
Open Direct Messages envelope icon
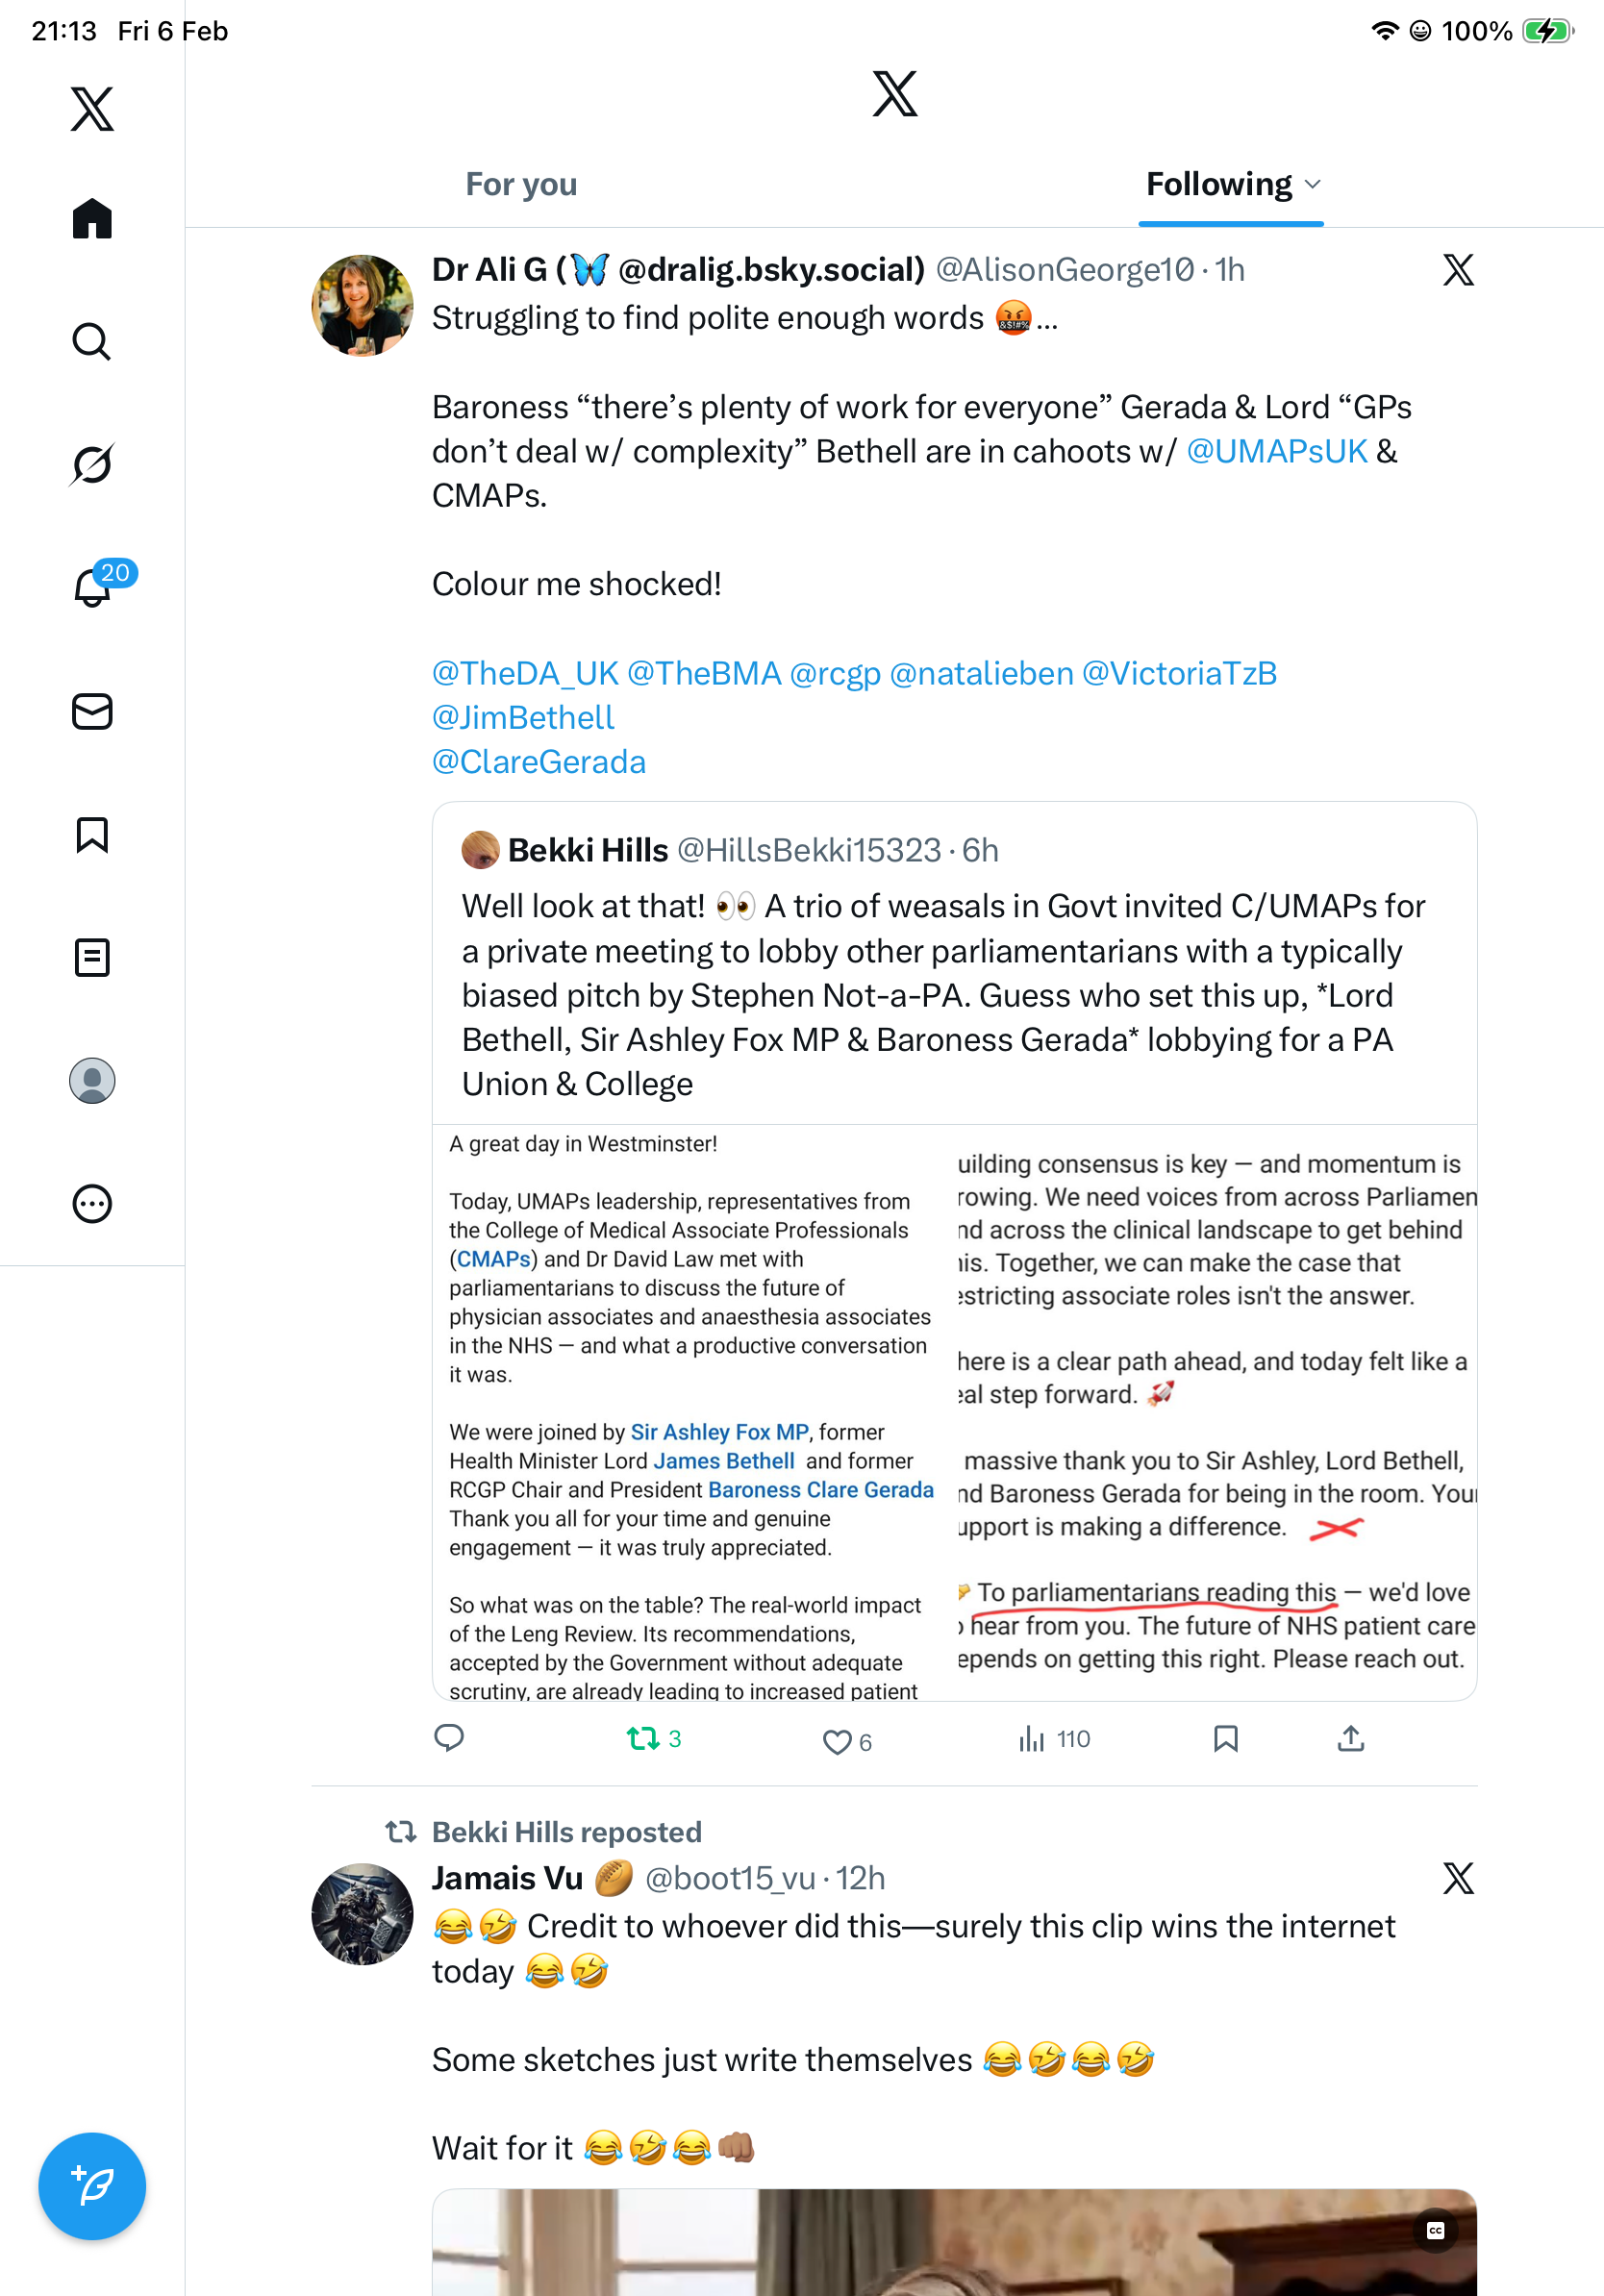pos(92,711)
